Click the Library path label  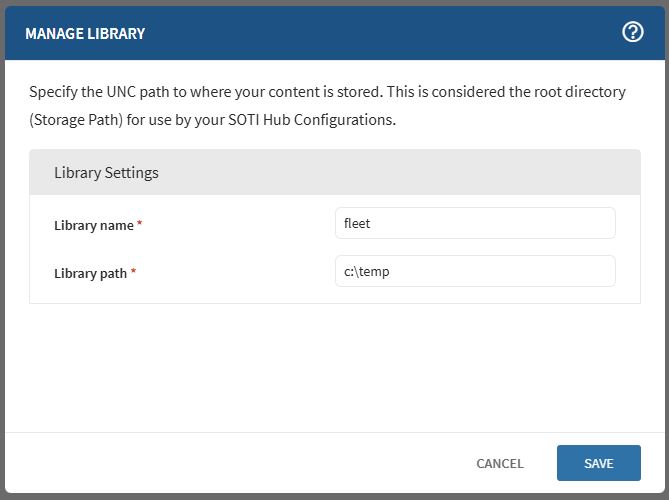coord(90,273)
